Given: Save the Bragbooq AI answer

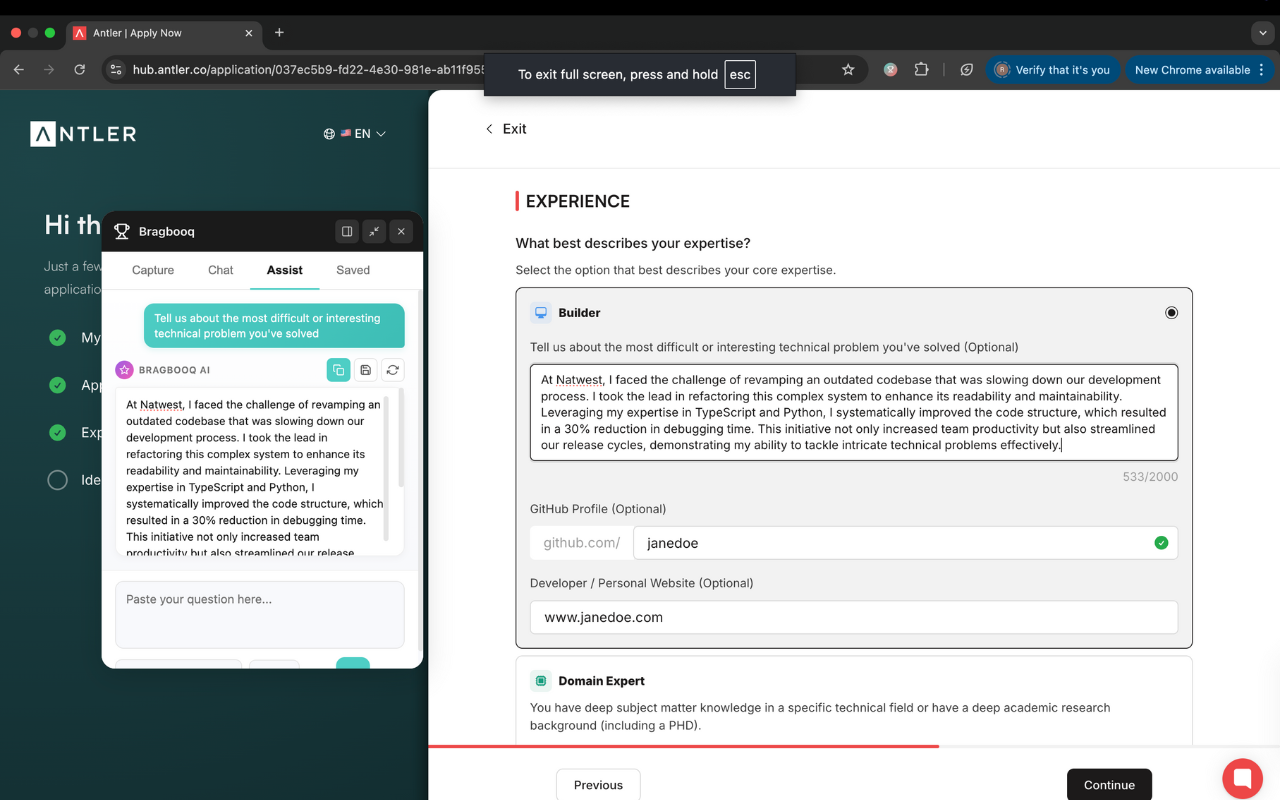Looking at the screenshot, I should tap(366, 370).
